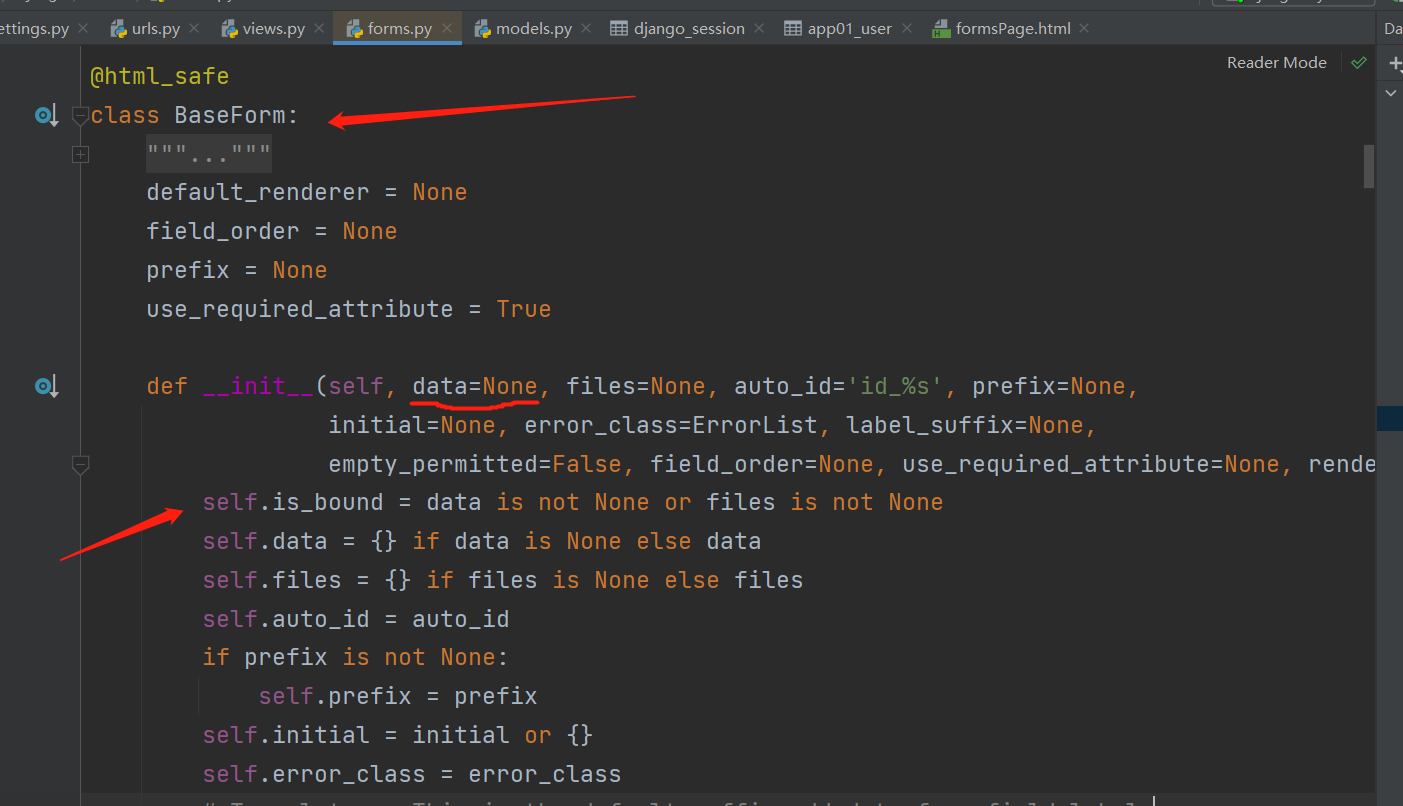Open the app01_user table tab
This screenshot has width=1403, height=806.
(849, 28)
